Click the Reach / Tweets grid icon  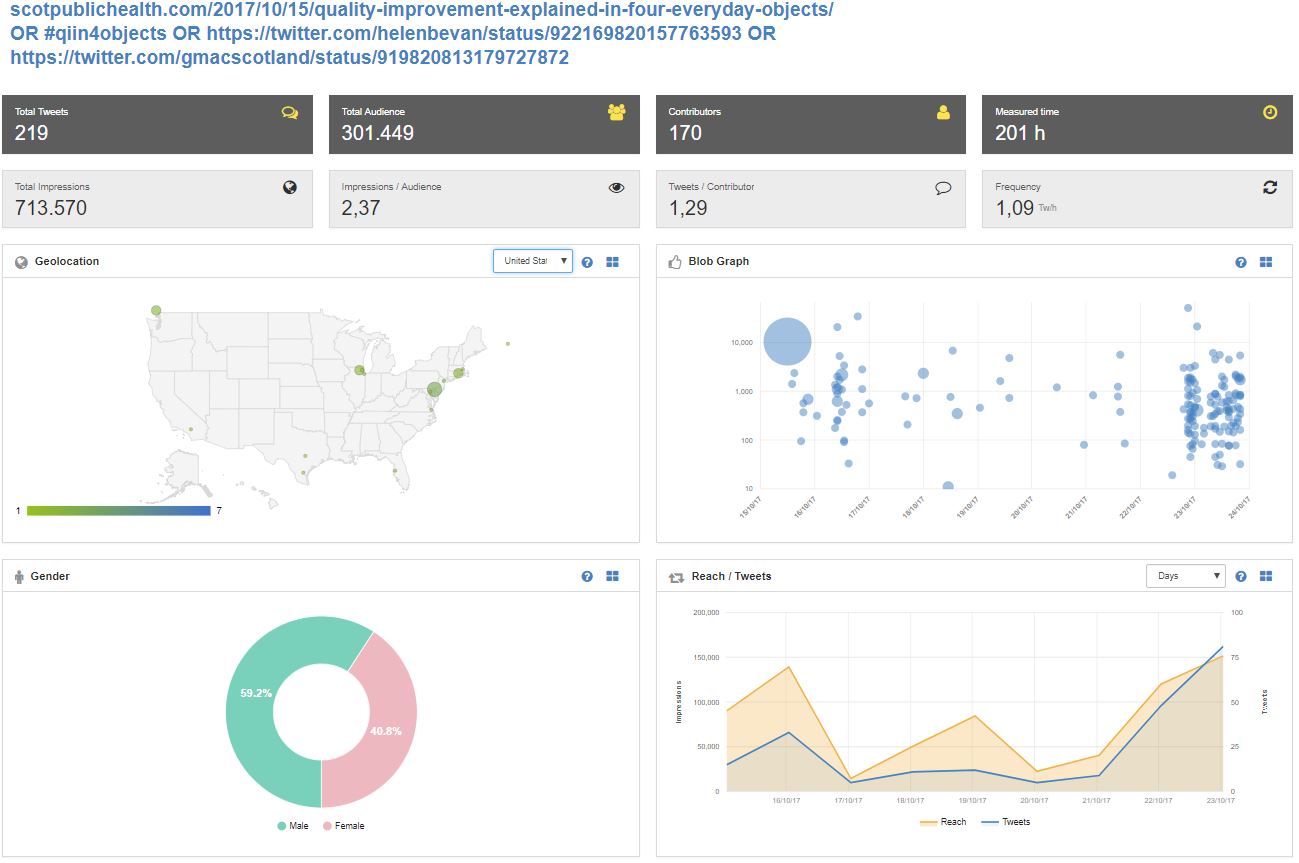click(1266, 577)
